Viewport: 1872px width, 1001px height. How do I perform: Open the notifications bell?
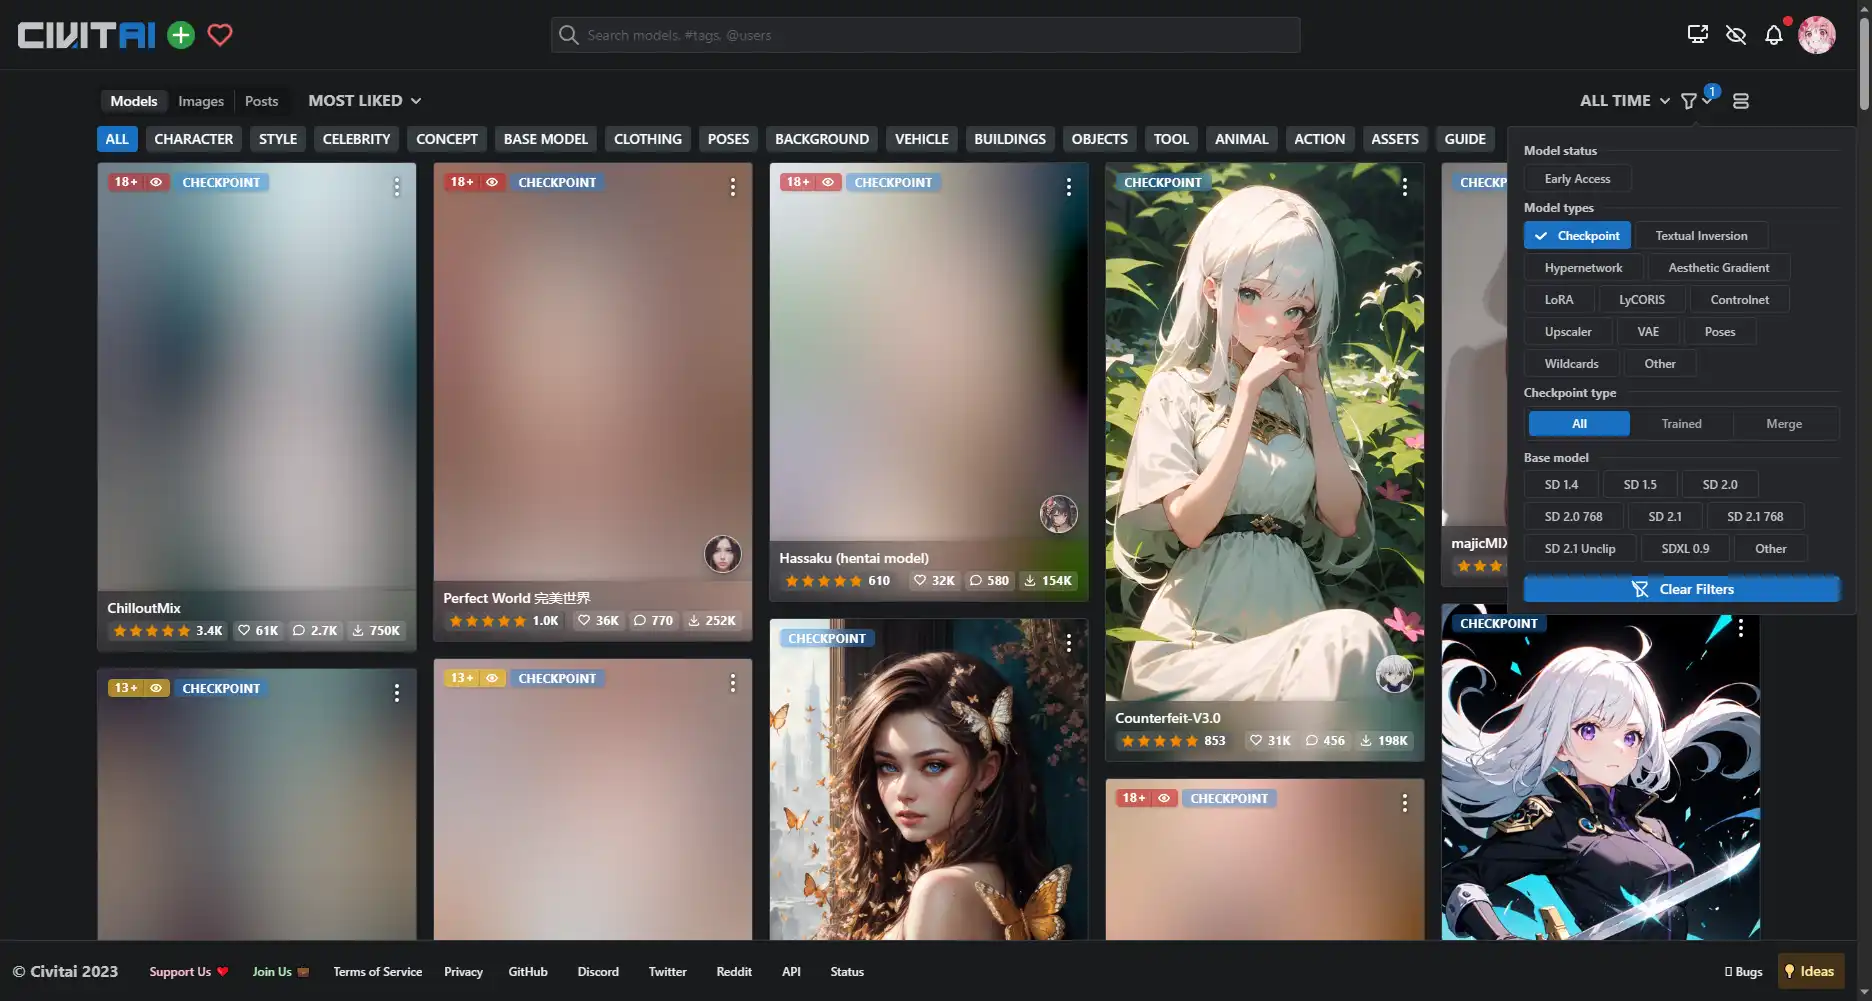click(1773, 35)
